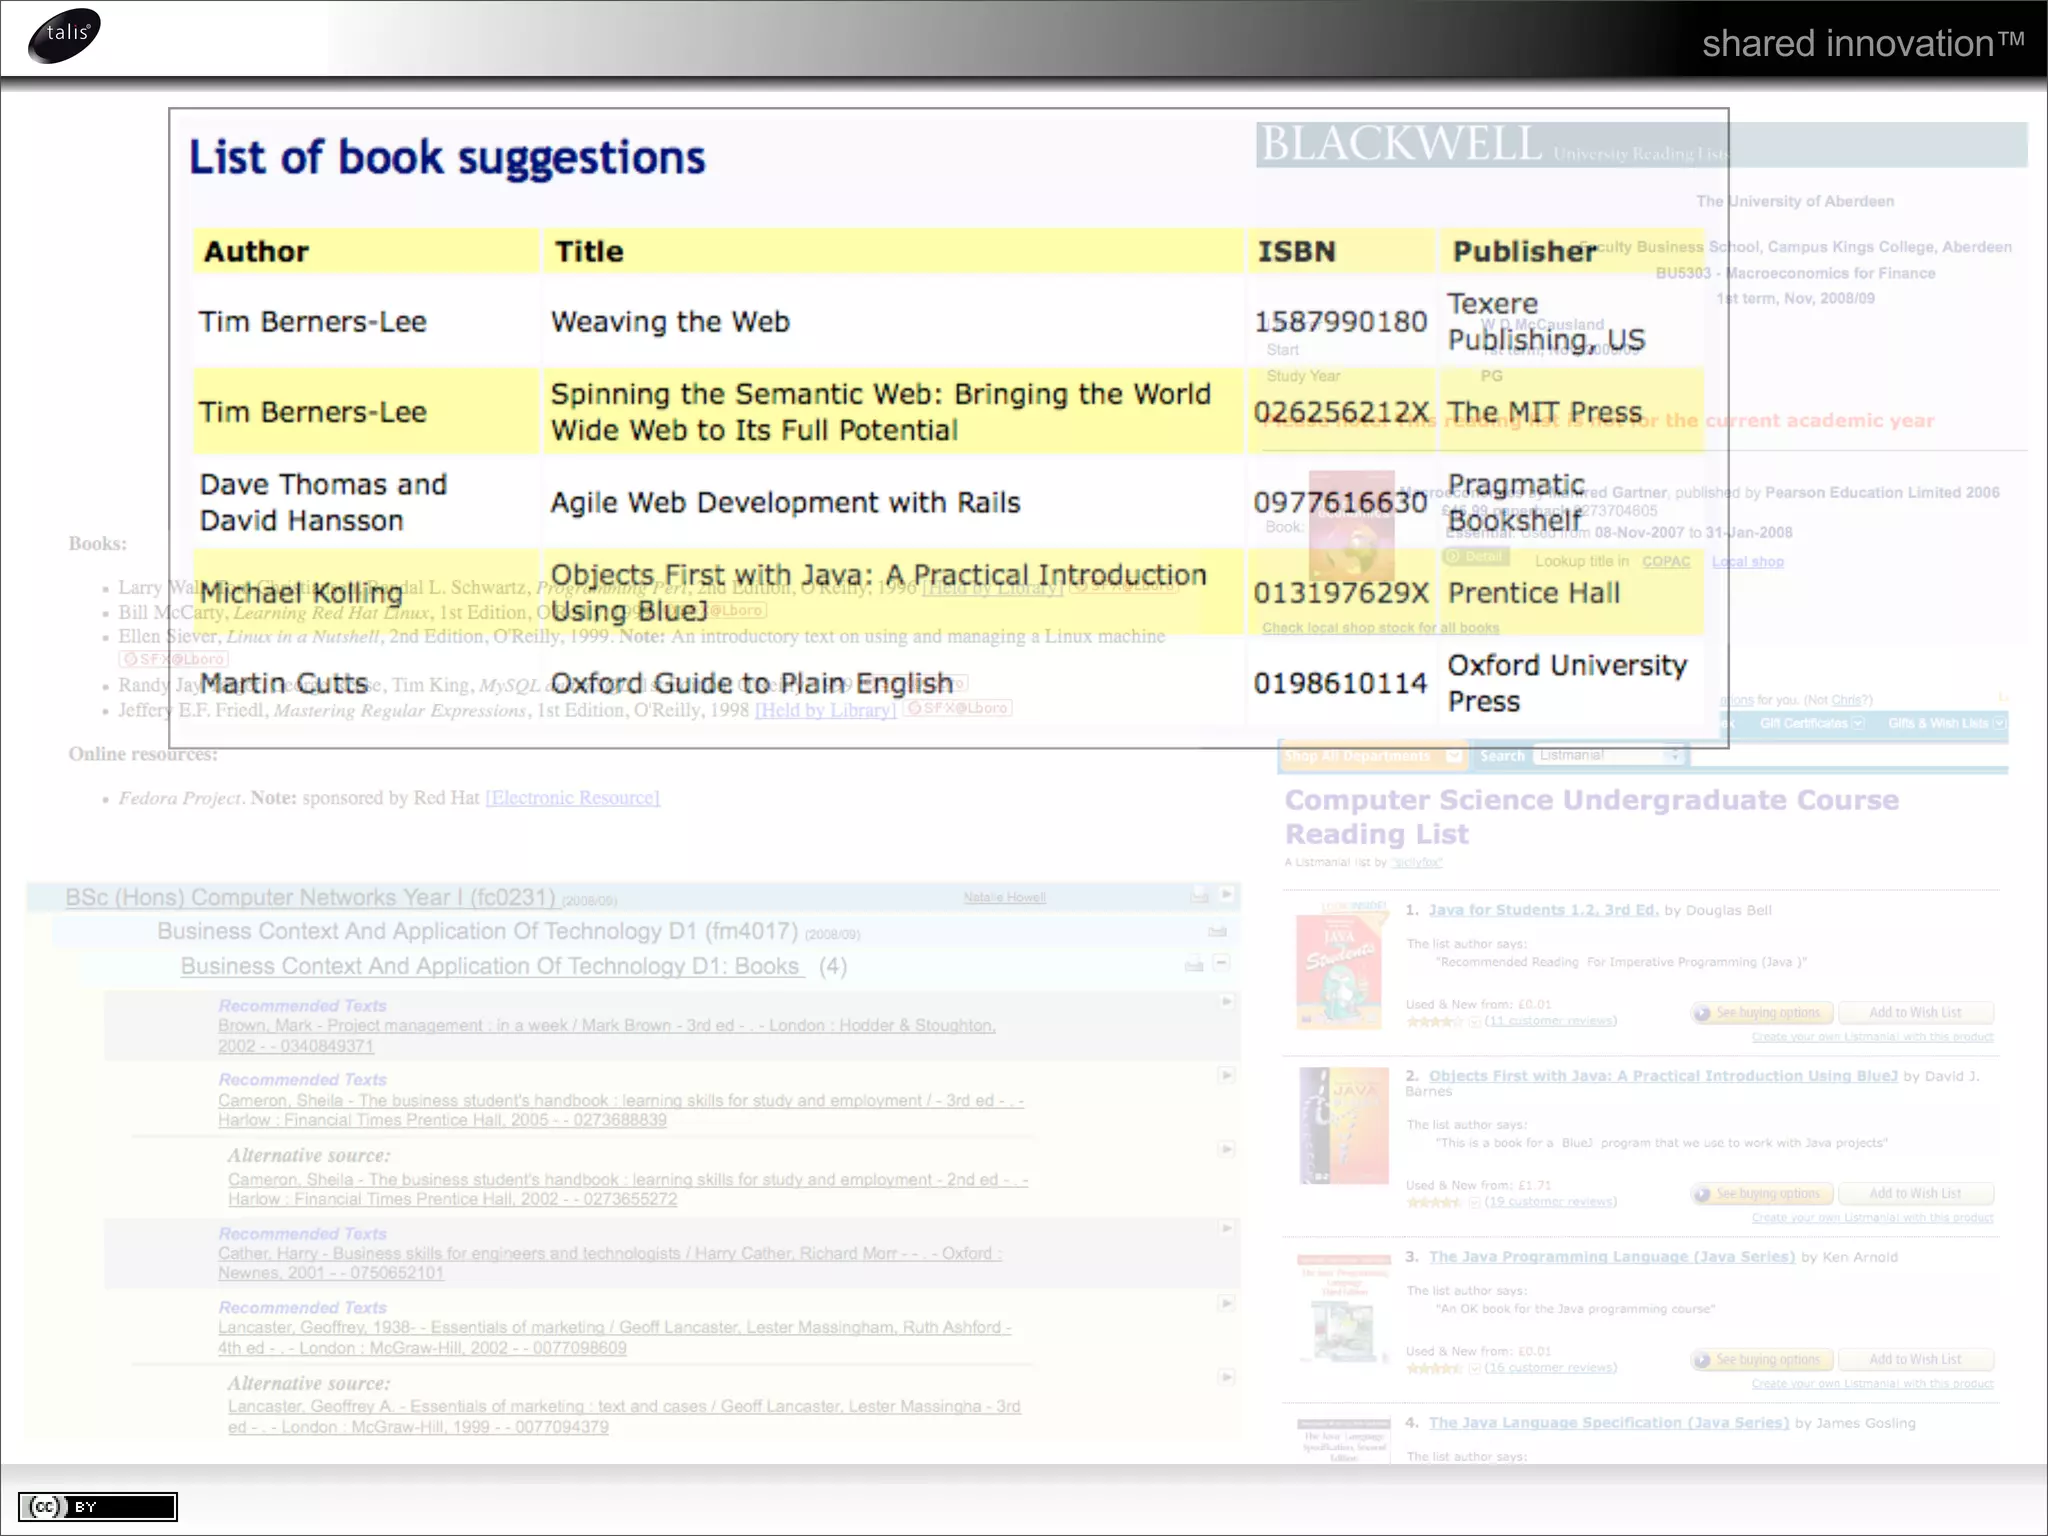The image size is (2048, 1536).
Task: Open the 'Lancaster, Geoffrey, 1938- Essentials of marketing' entry
Action: pos(615,1338)
